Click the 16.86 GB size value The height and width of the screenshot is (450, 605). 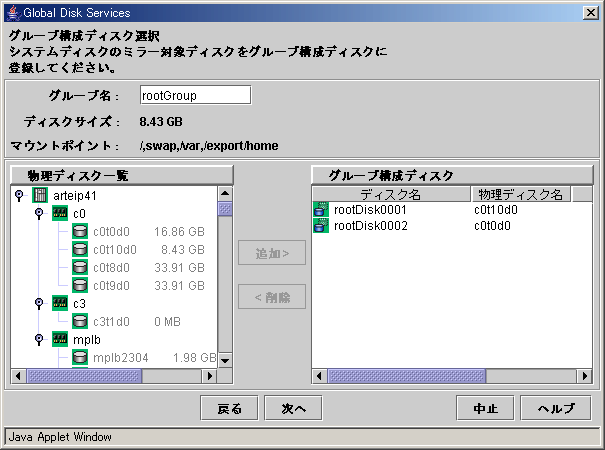(x=179, y=232)
